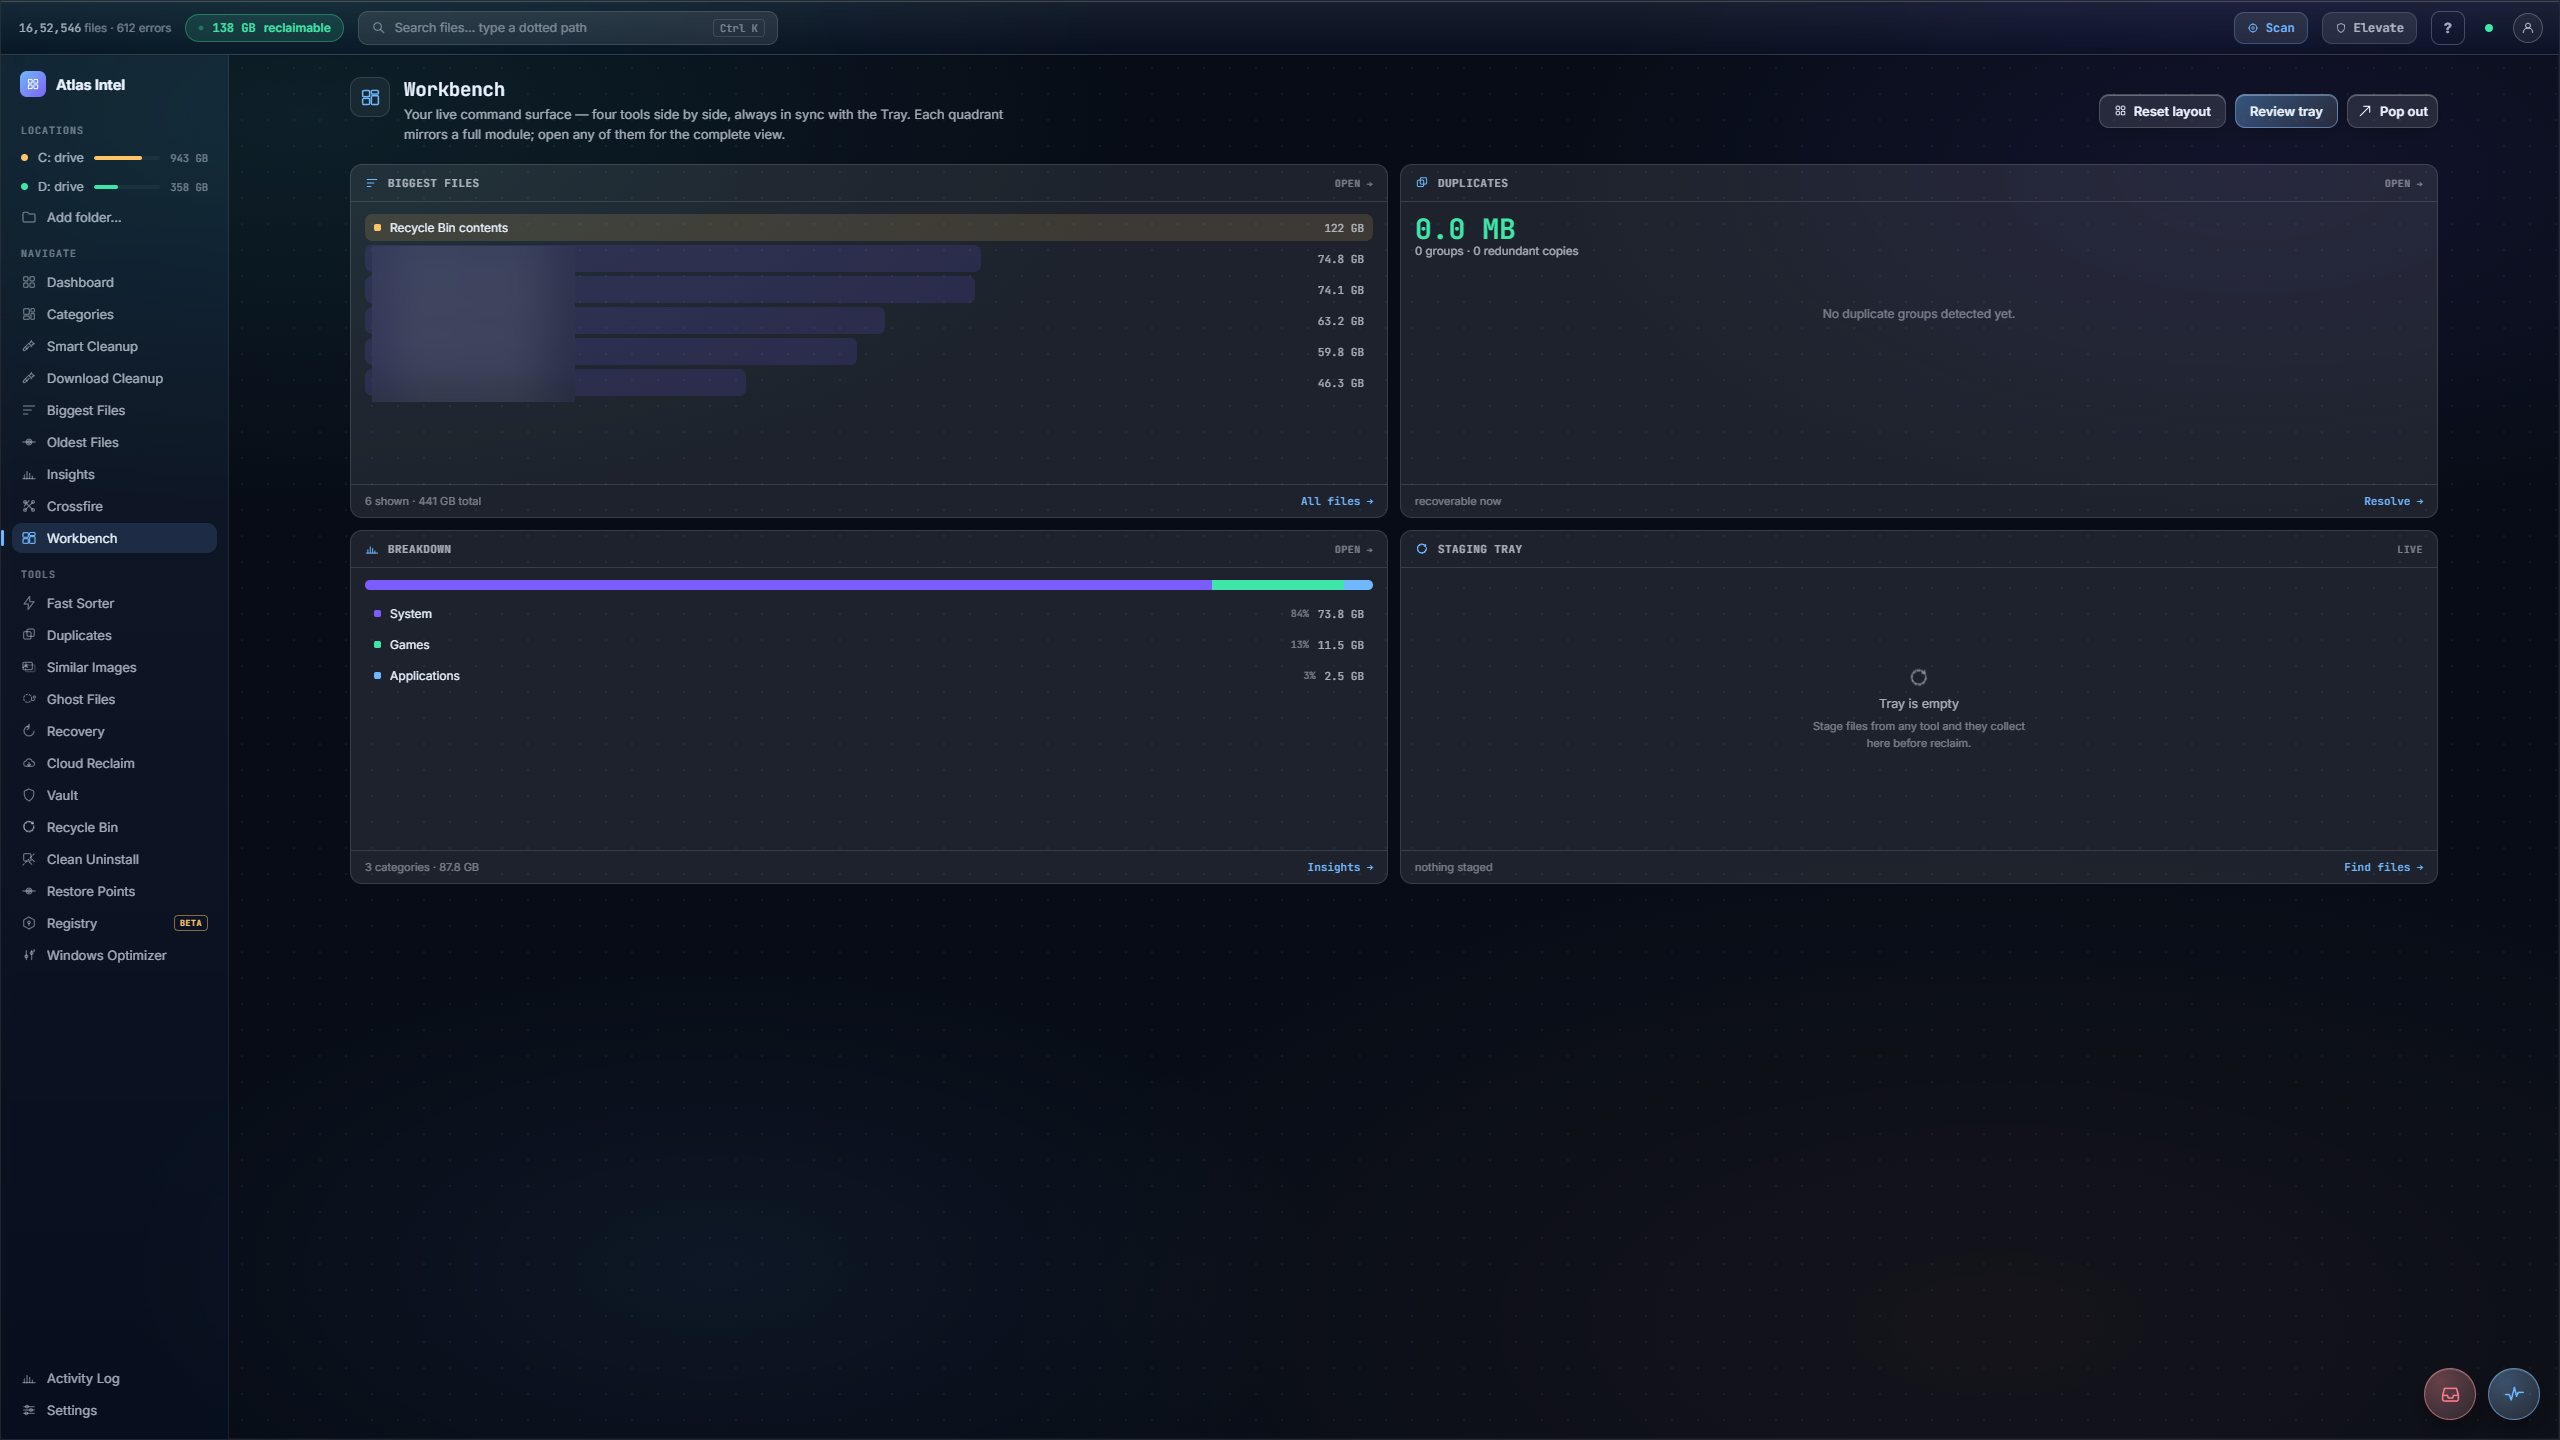Click Review tray button
2560x1440 pixels.
tap(2285, 111)
